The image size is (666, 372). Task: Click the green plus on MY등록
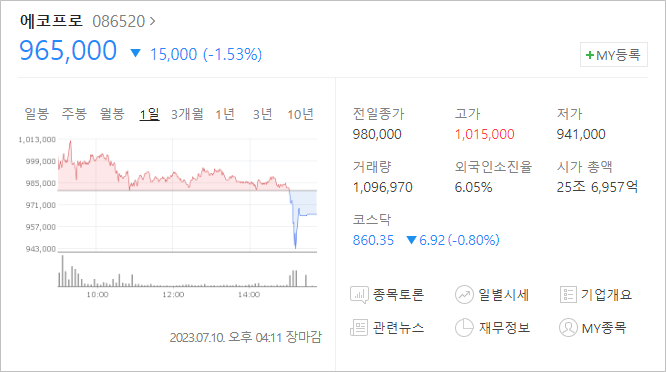click(x=590, y=55)
